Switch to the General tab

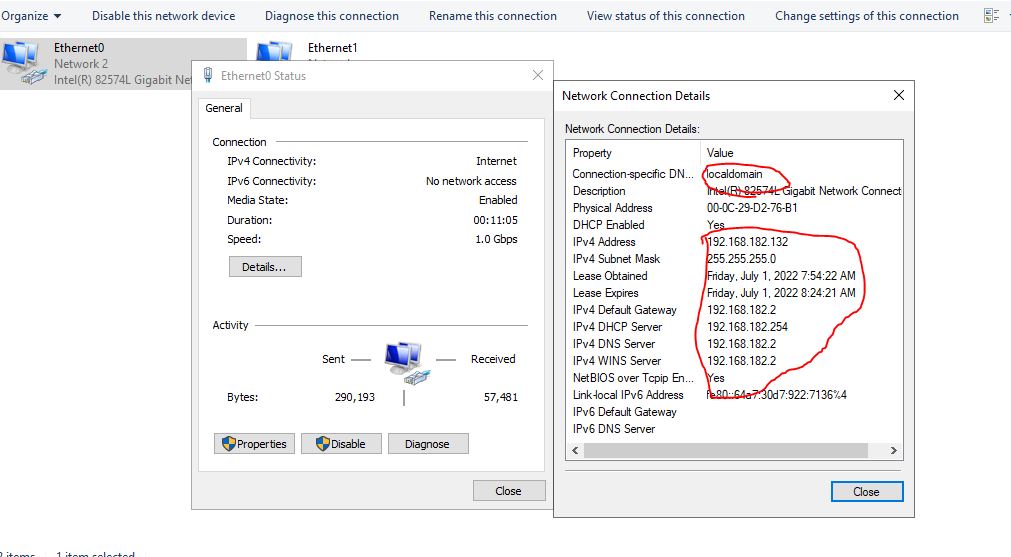click(224, 108)
